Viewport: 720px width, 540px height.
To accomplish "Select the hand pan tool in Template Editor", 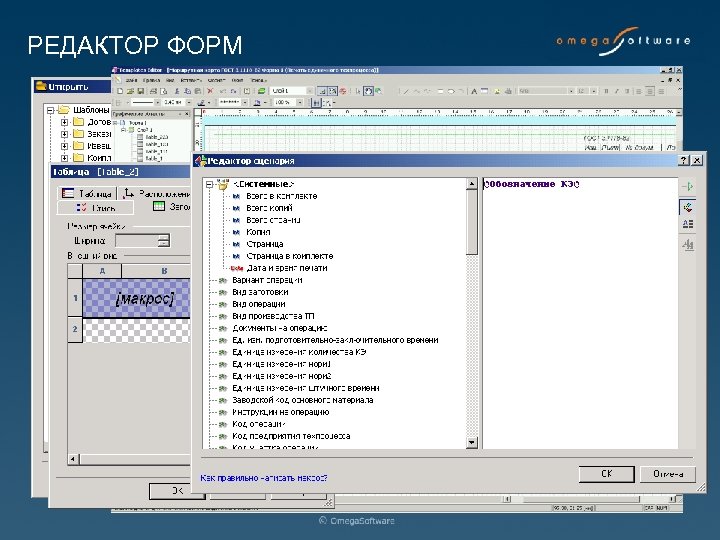I will tap(369, 91).
